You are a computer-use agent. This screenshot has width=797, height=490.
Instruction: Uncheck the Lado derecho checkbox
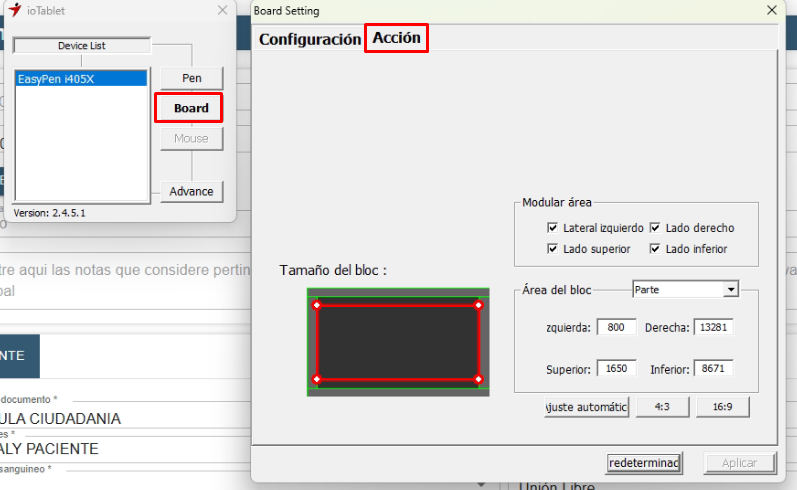pos(655,228)
